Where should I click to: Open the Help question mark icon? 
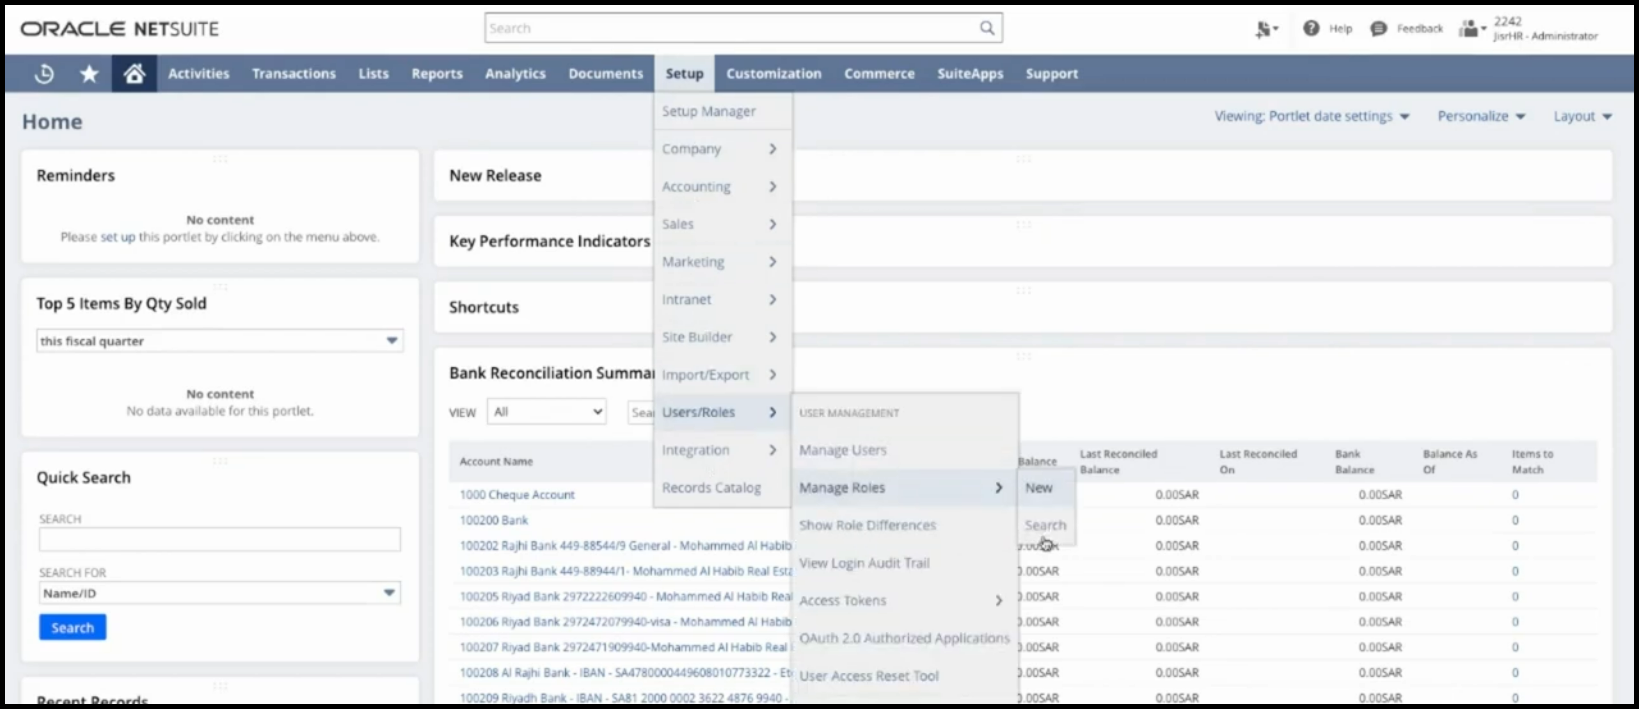coord(1311,29)
